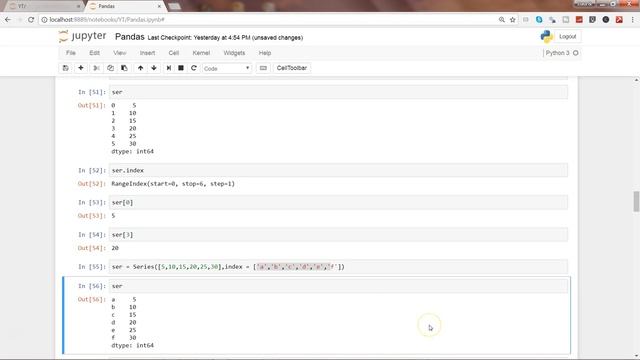The width and height of the screenshot is (640, 360).
Task: Click the RangeIndex output text
Action: 173,184
